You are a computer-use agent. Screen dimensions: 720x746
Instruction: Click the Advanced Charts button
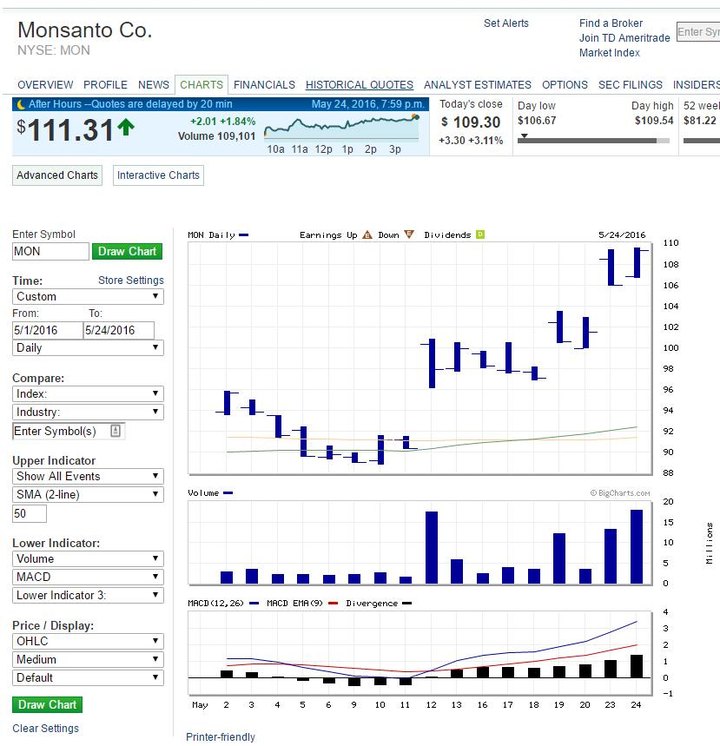click(x=57, y=175)
